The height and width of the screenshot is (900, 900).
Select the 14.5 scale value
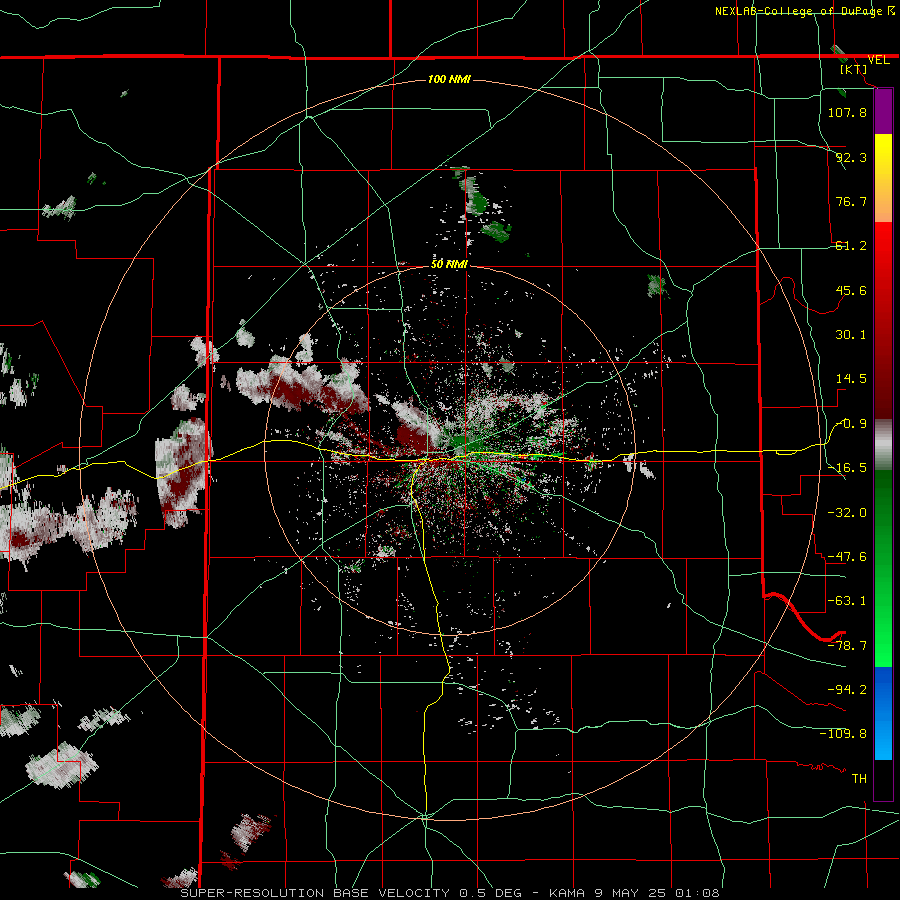tap(851, 379)
